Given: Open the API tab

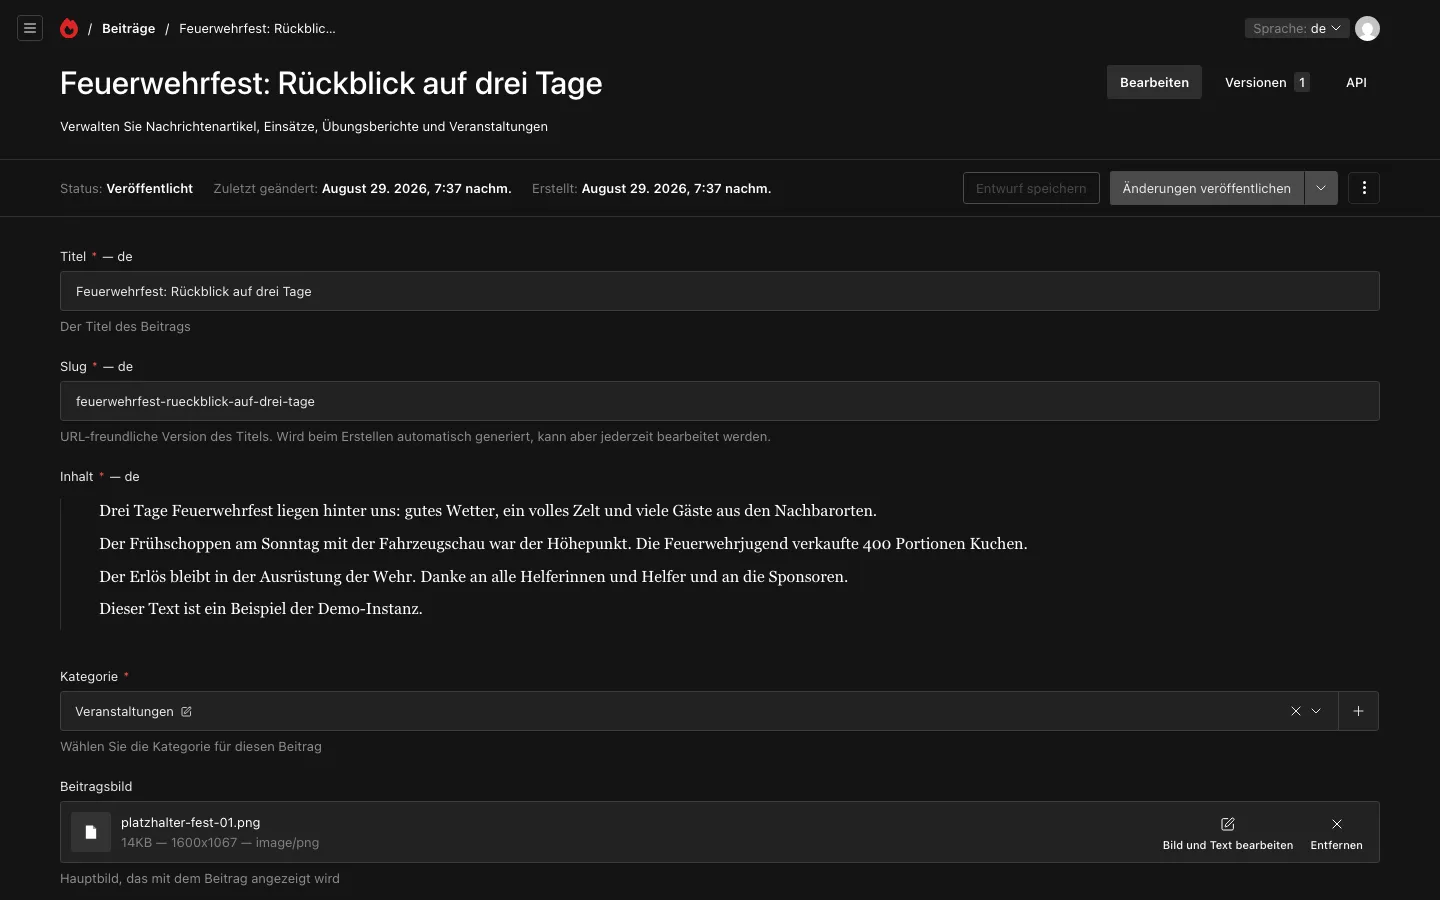Looking at the screenshot, I should point(1356,82).
